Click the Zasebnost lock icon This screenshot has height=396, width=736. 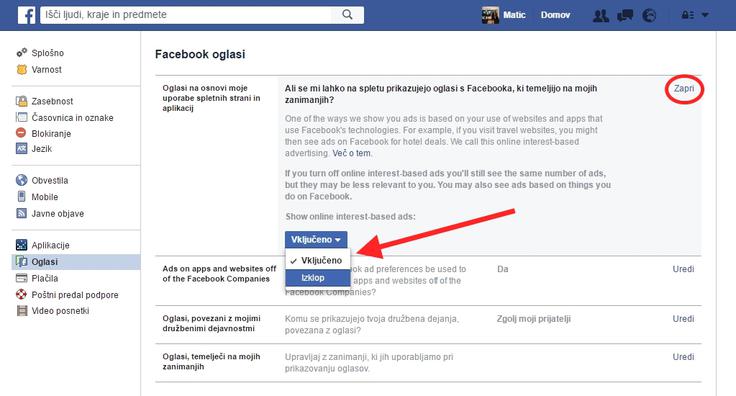(x=22, y=101)
